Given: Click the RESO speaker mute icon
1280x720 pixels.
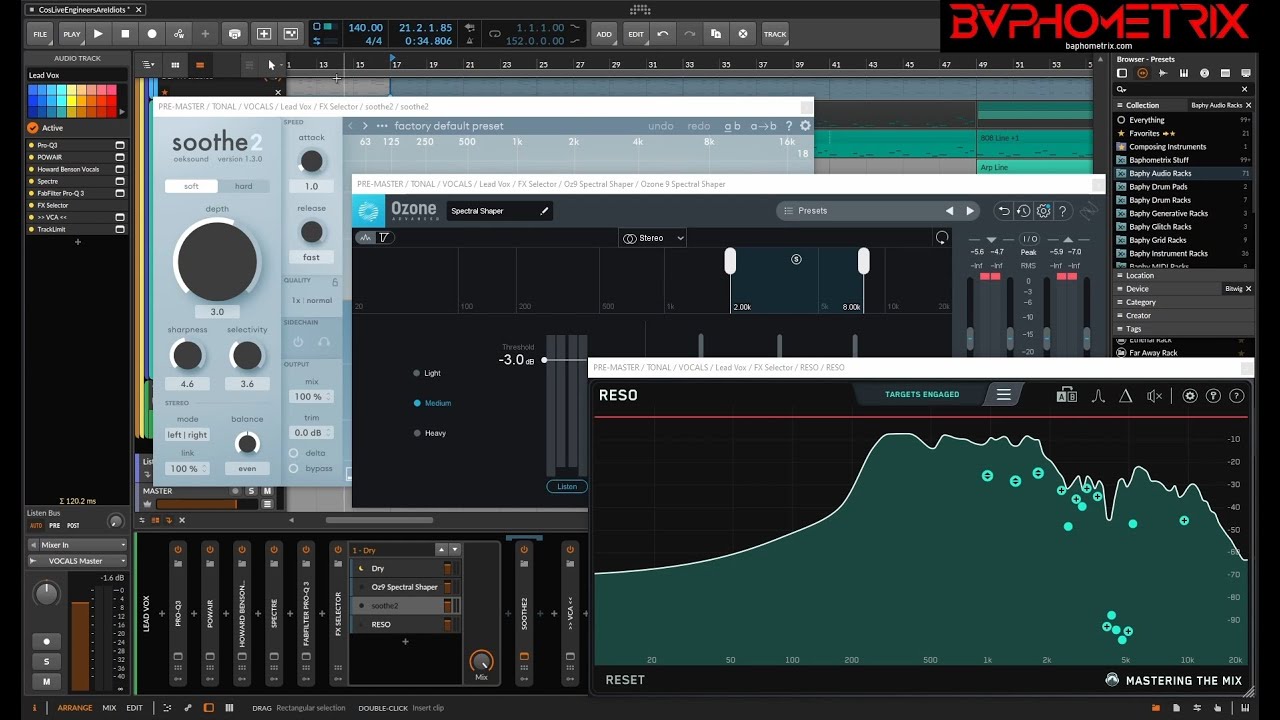Looking at the screenshot, I should [1155, 396].
